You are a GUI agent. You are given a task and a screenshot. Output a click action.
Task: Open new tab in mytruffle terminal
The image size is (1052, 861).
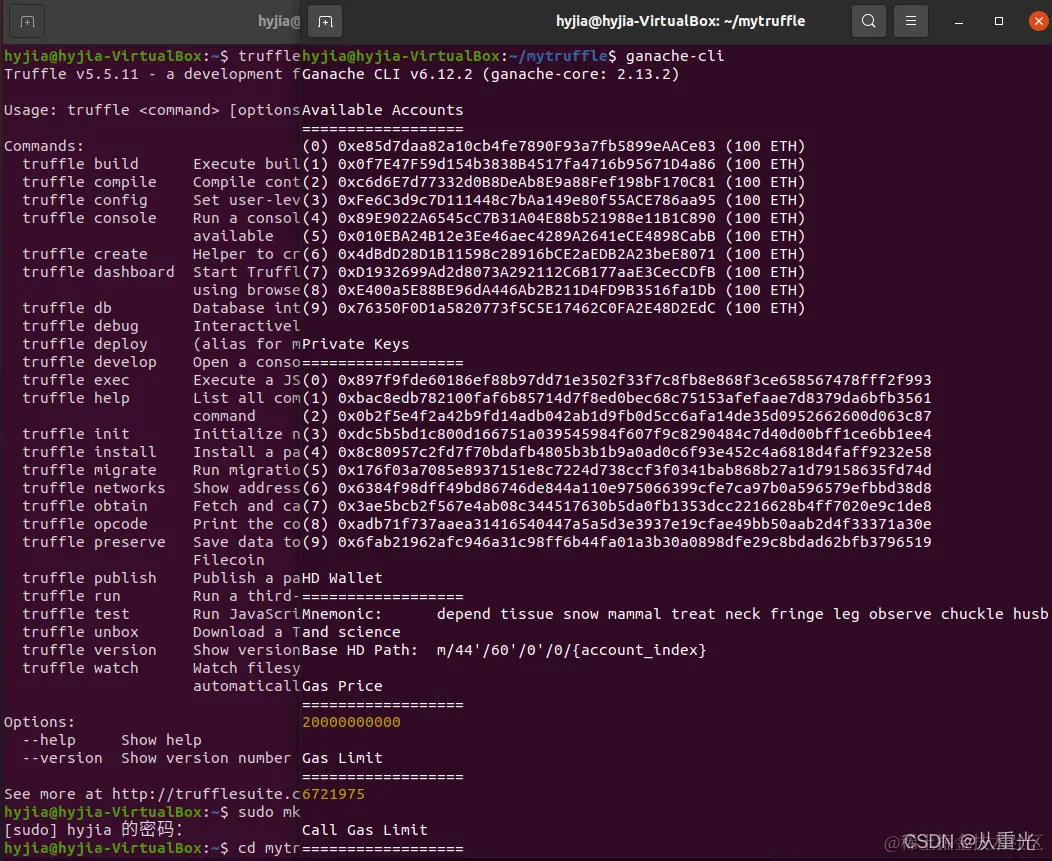point(325,21)
